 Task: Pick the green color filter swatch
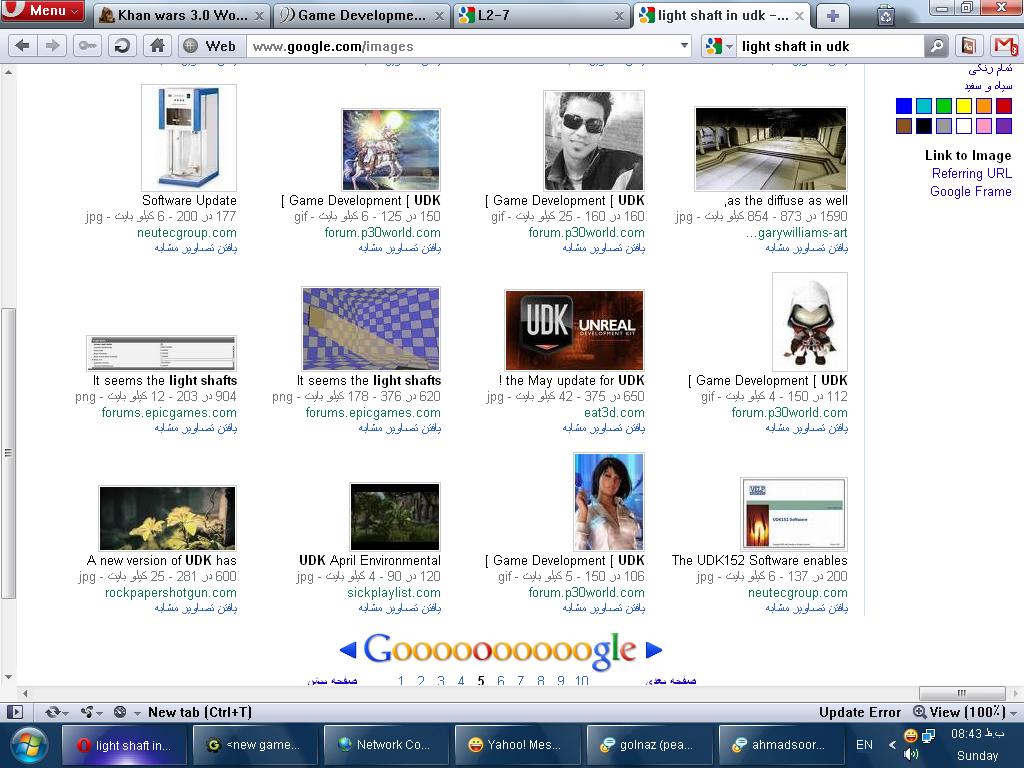pos(944,106)
